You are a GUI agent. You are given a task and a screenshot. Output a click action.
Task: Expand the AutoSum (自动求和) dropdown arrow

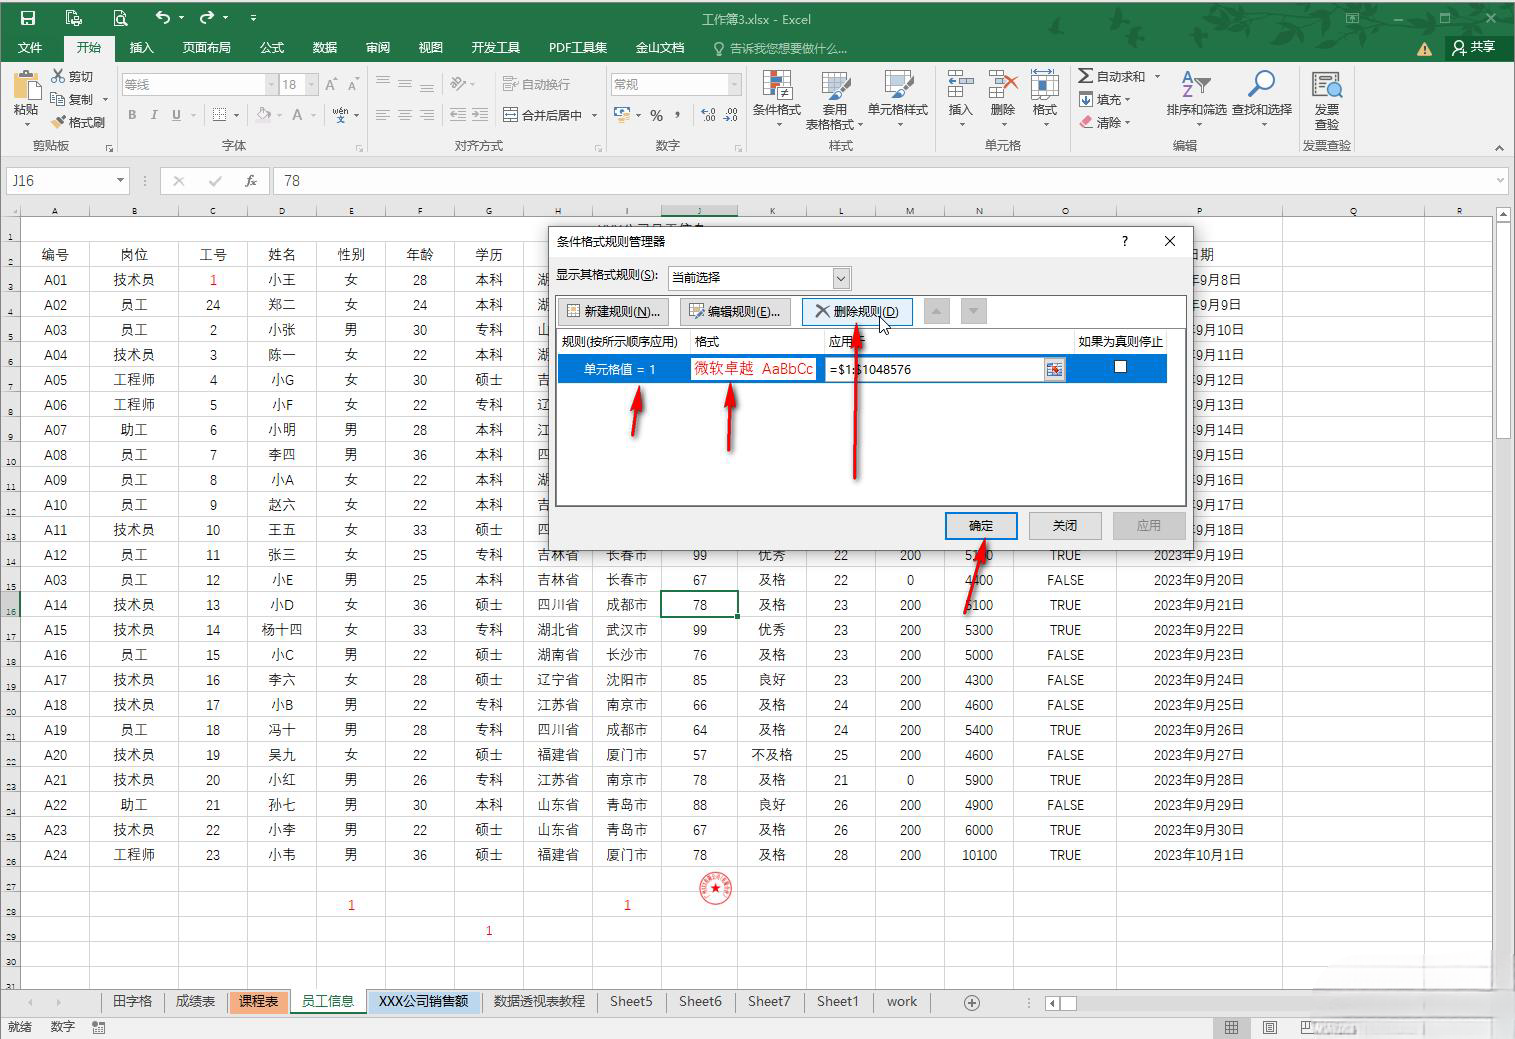tap(1157, 76)
